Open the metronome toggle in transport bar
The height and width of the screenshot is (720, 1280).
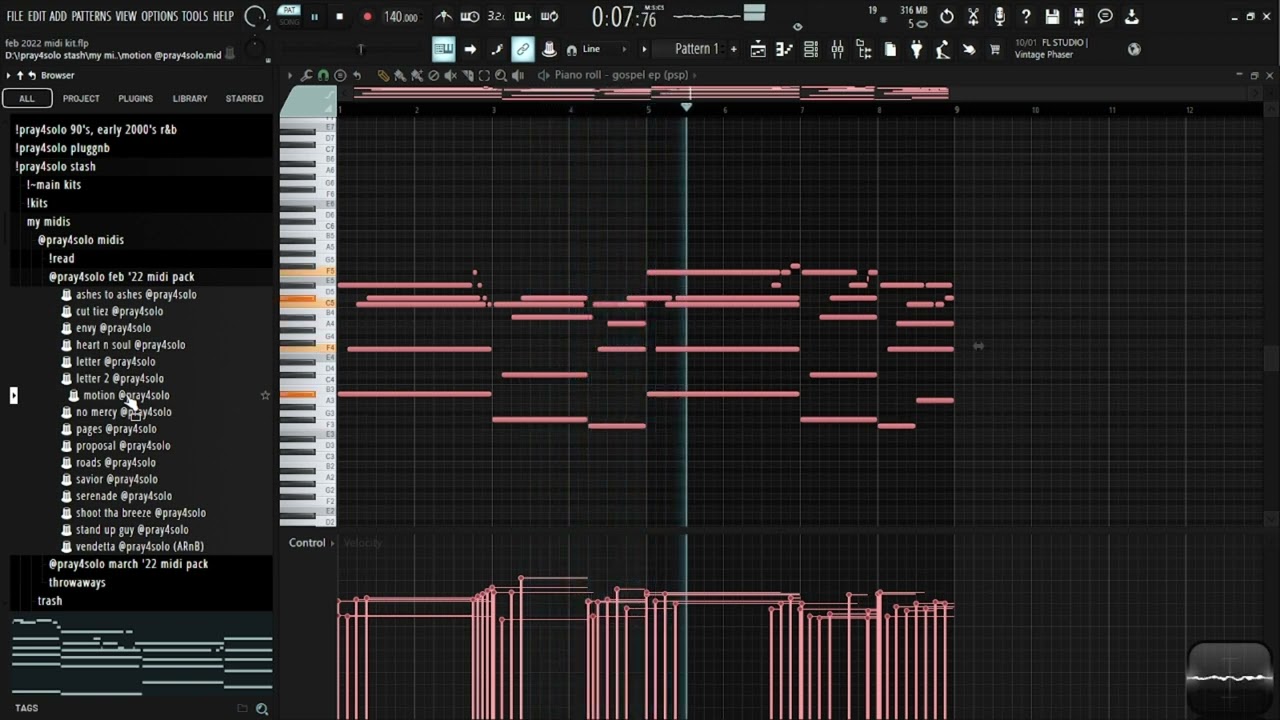pyautogui.click(x=444, y=17)
